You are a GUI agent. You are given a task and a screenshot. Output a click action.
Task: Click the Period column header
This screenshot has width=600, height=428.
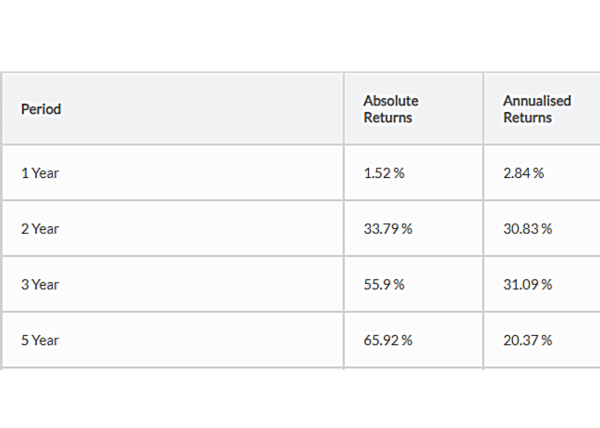[x=41, y=109]
